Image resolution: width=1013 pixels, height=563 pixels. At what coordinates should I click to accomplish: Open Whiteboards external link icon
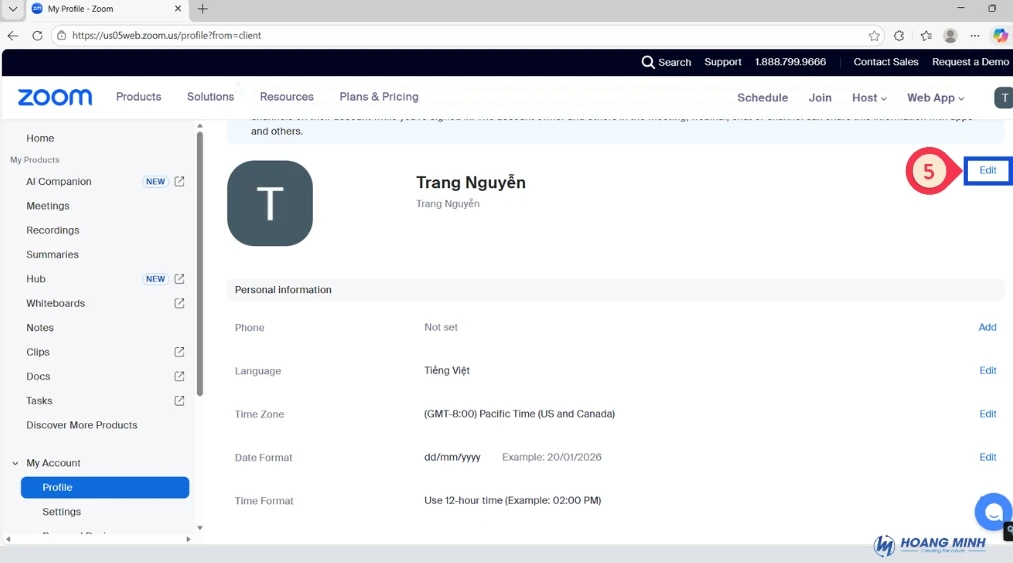tap(180, 303)
